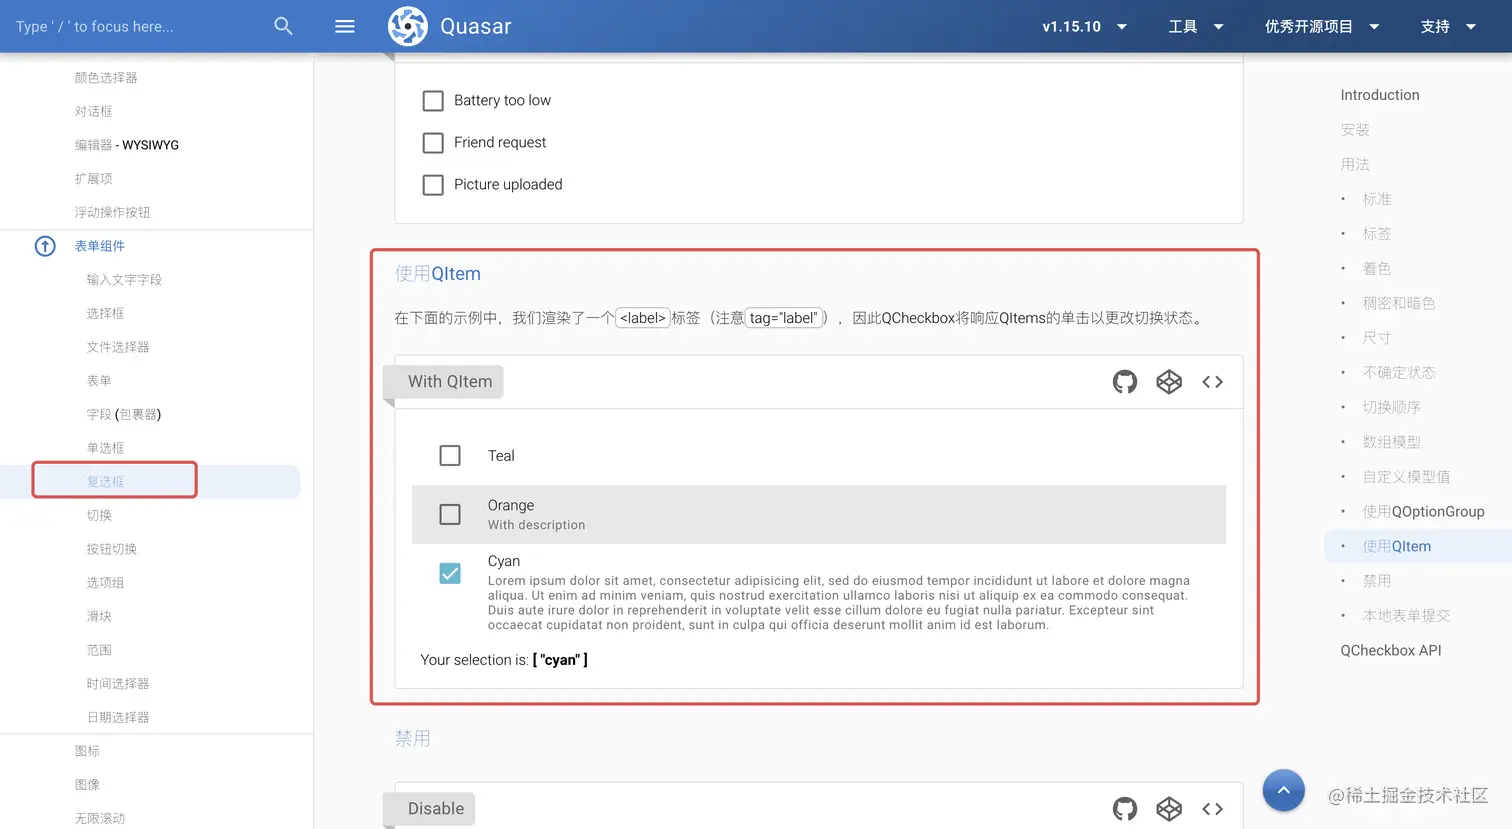Jump to 安装 in table of contents
This screenshot has width=1512, height=829.
(x=1355, y=130)
